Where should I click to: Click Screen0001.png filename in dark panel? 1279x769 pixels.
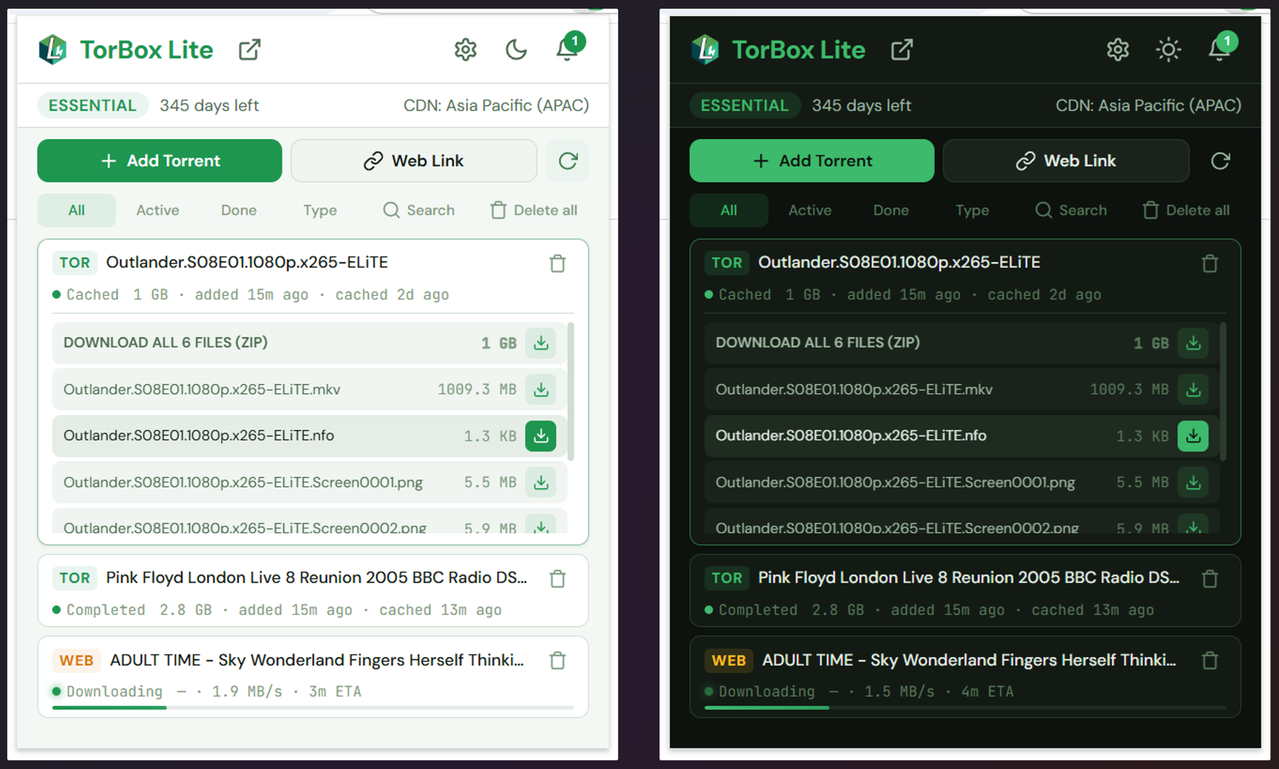pyautogui.click(x=895, y=482)
